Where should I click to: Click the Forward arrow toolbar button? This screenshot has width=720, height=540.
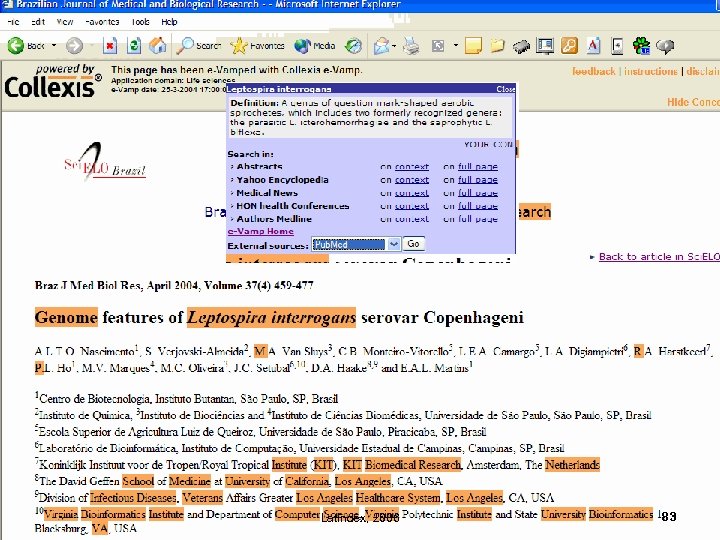[74, 46]
